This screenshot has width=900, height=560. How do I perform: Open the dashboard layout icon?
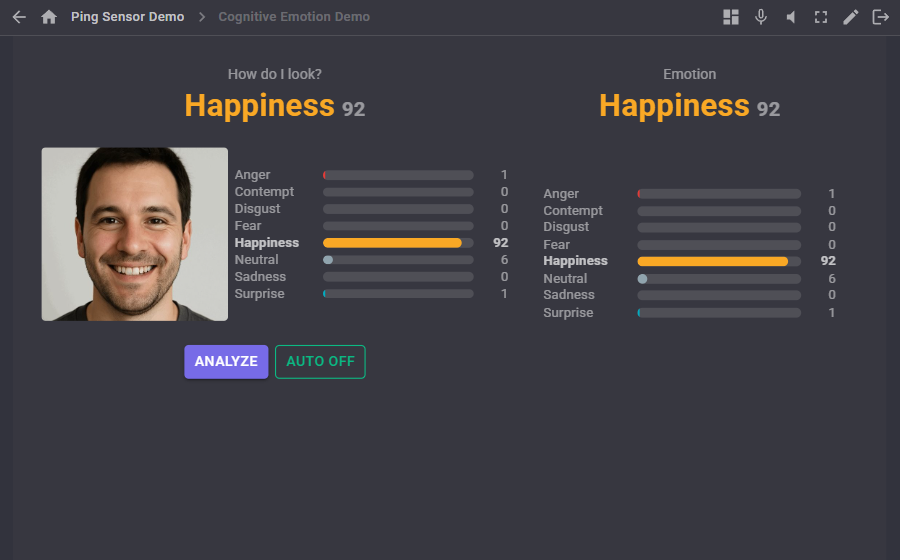731,17
